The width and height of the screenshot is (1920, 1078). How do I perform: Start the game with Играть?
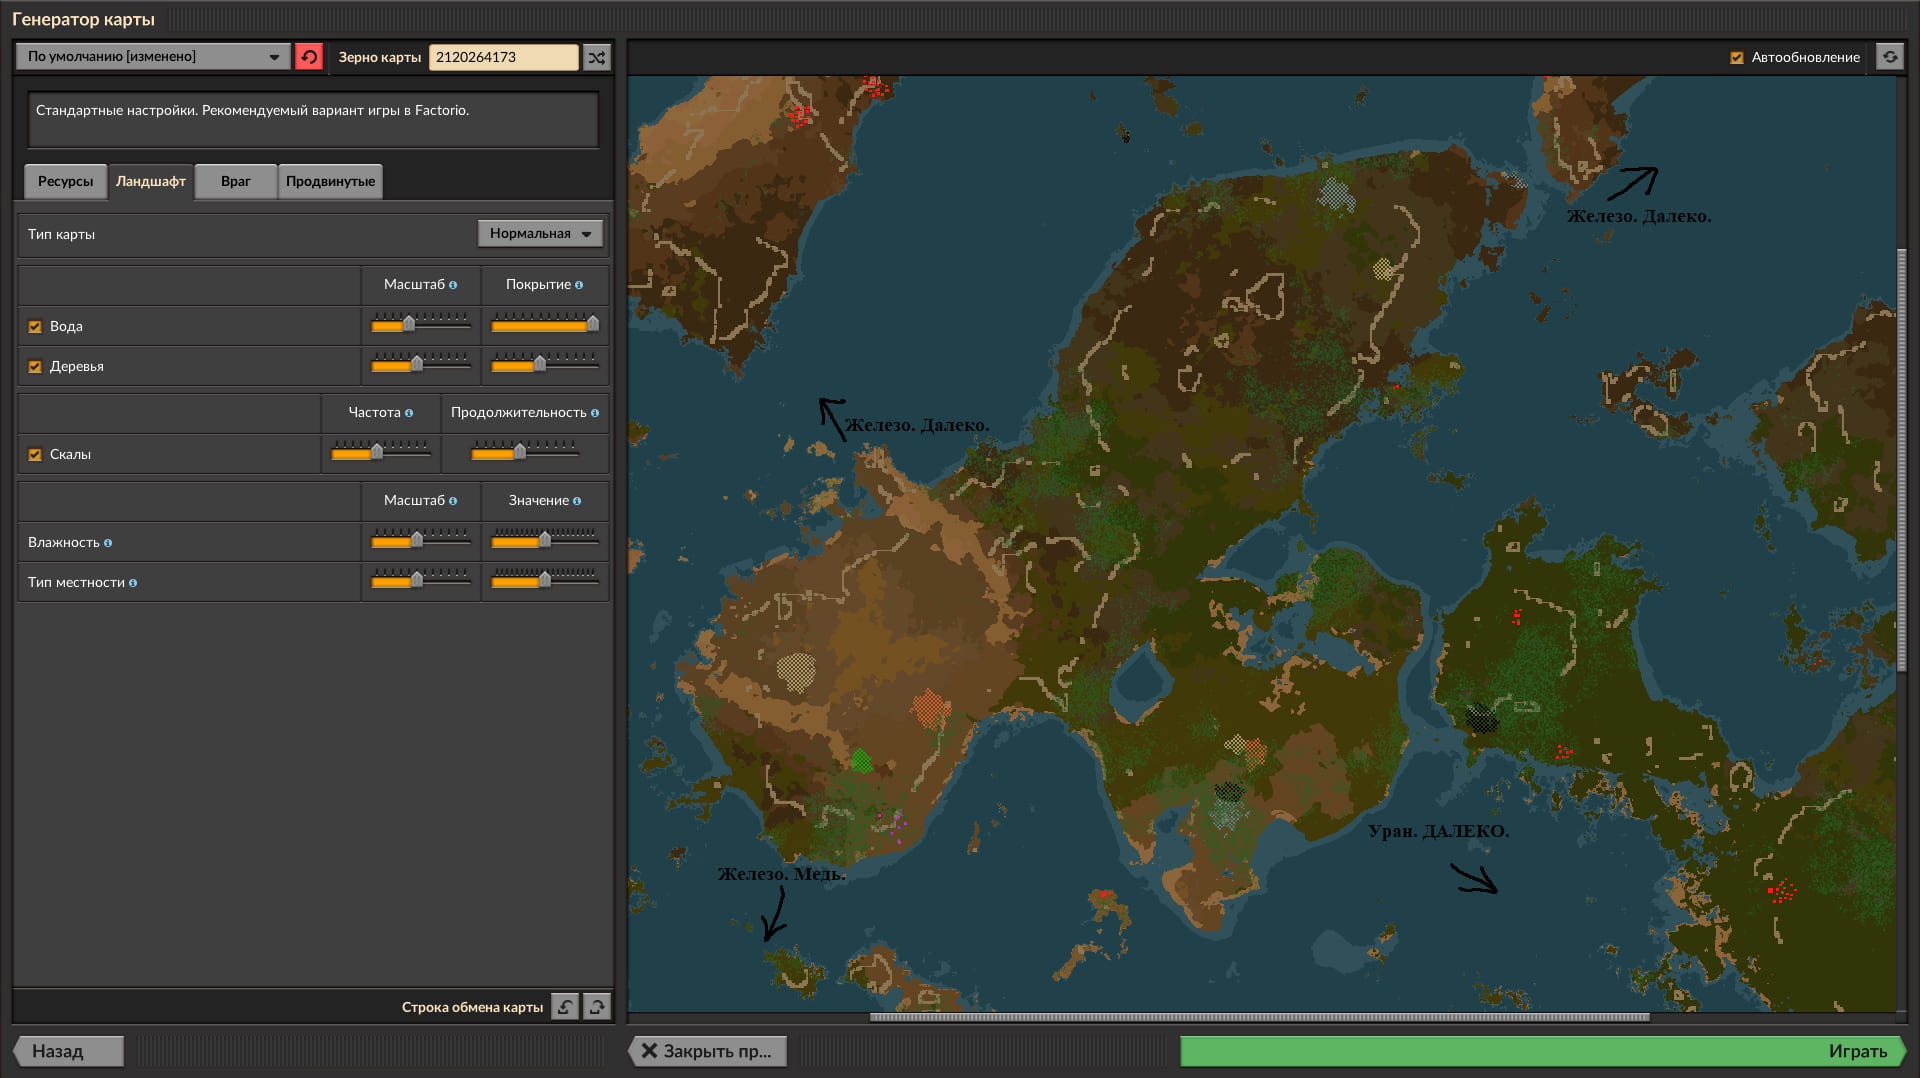point(1543,1051)
